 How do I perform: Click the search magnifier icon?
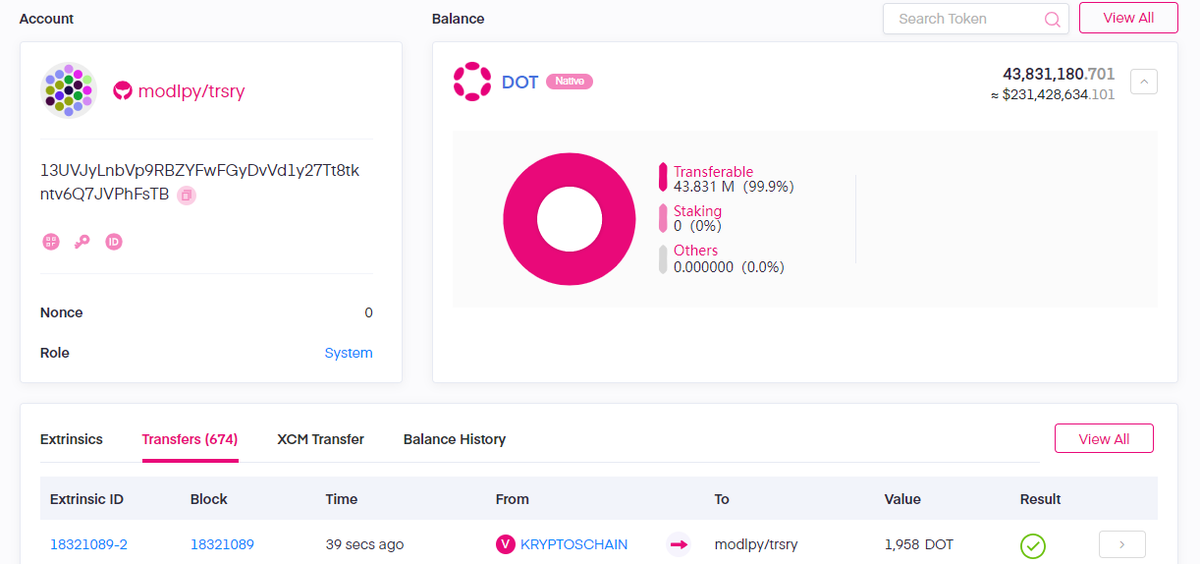pos(1052,19)
